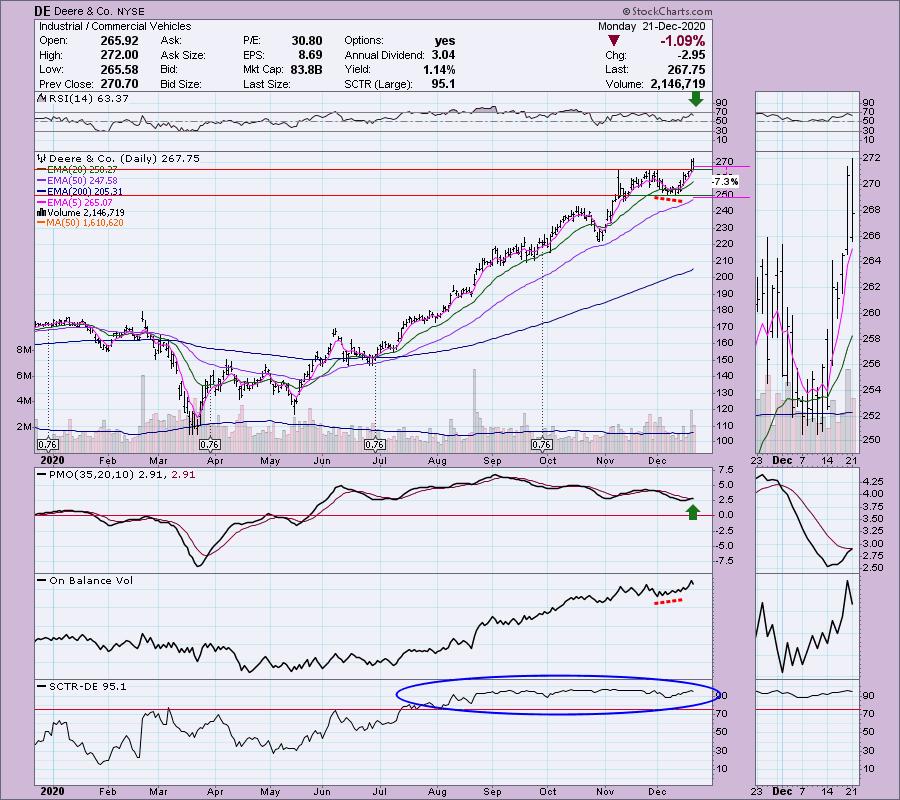Click the 8M volume axis label

(24, 349)
